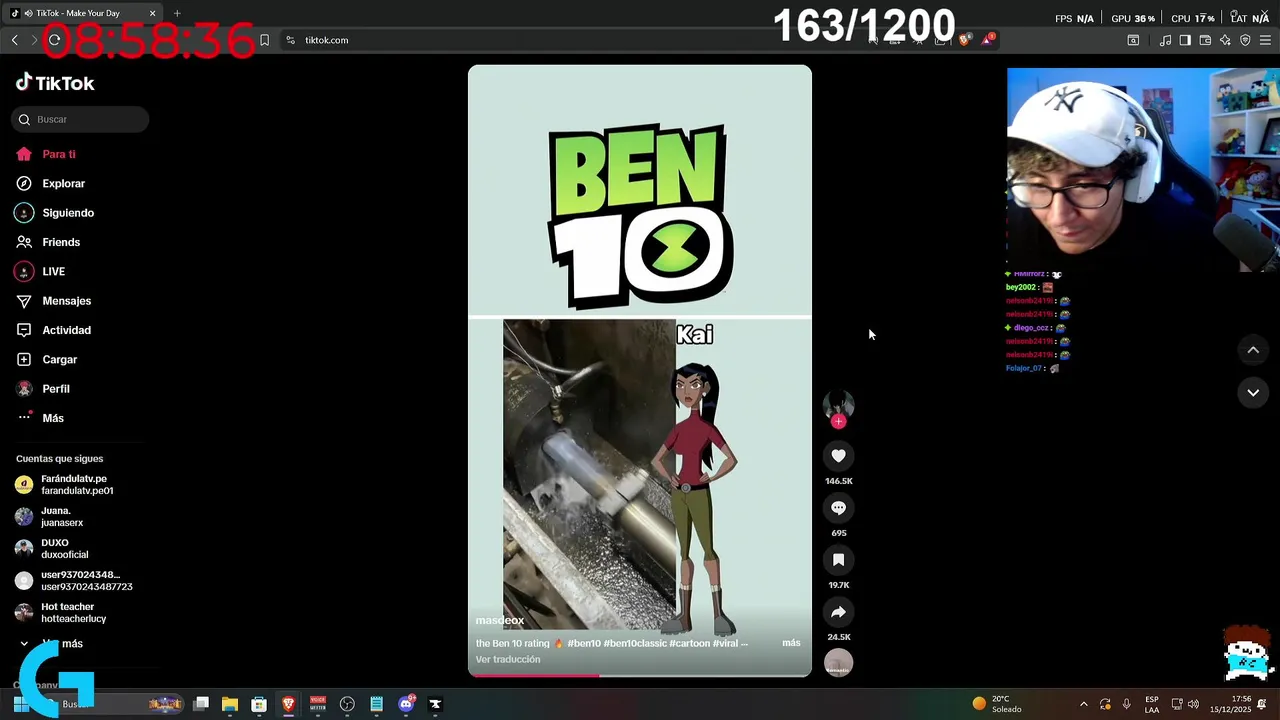
Task: Click the browser back arrow
Action: pos(14,40)
